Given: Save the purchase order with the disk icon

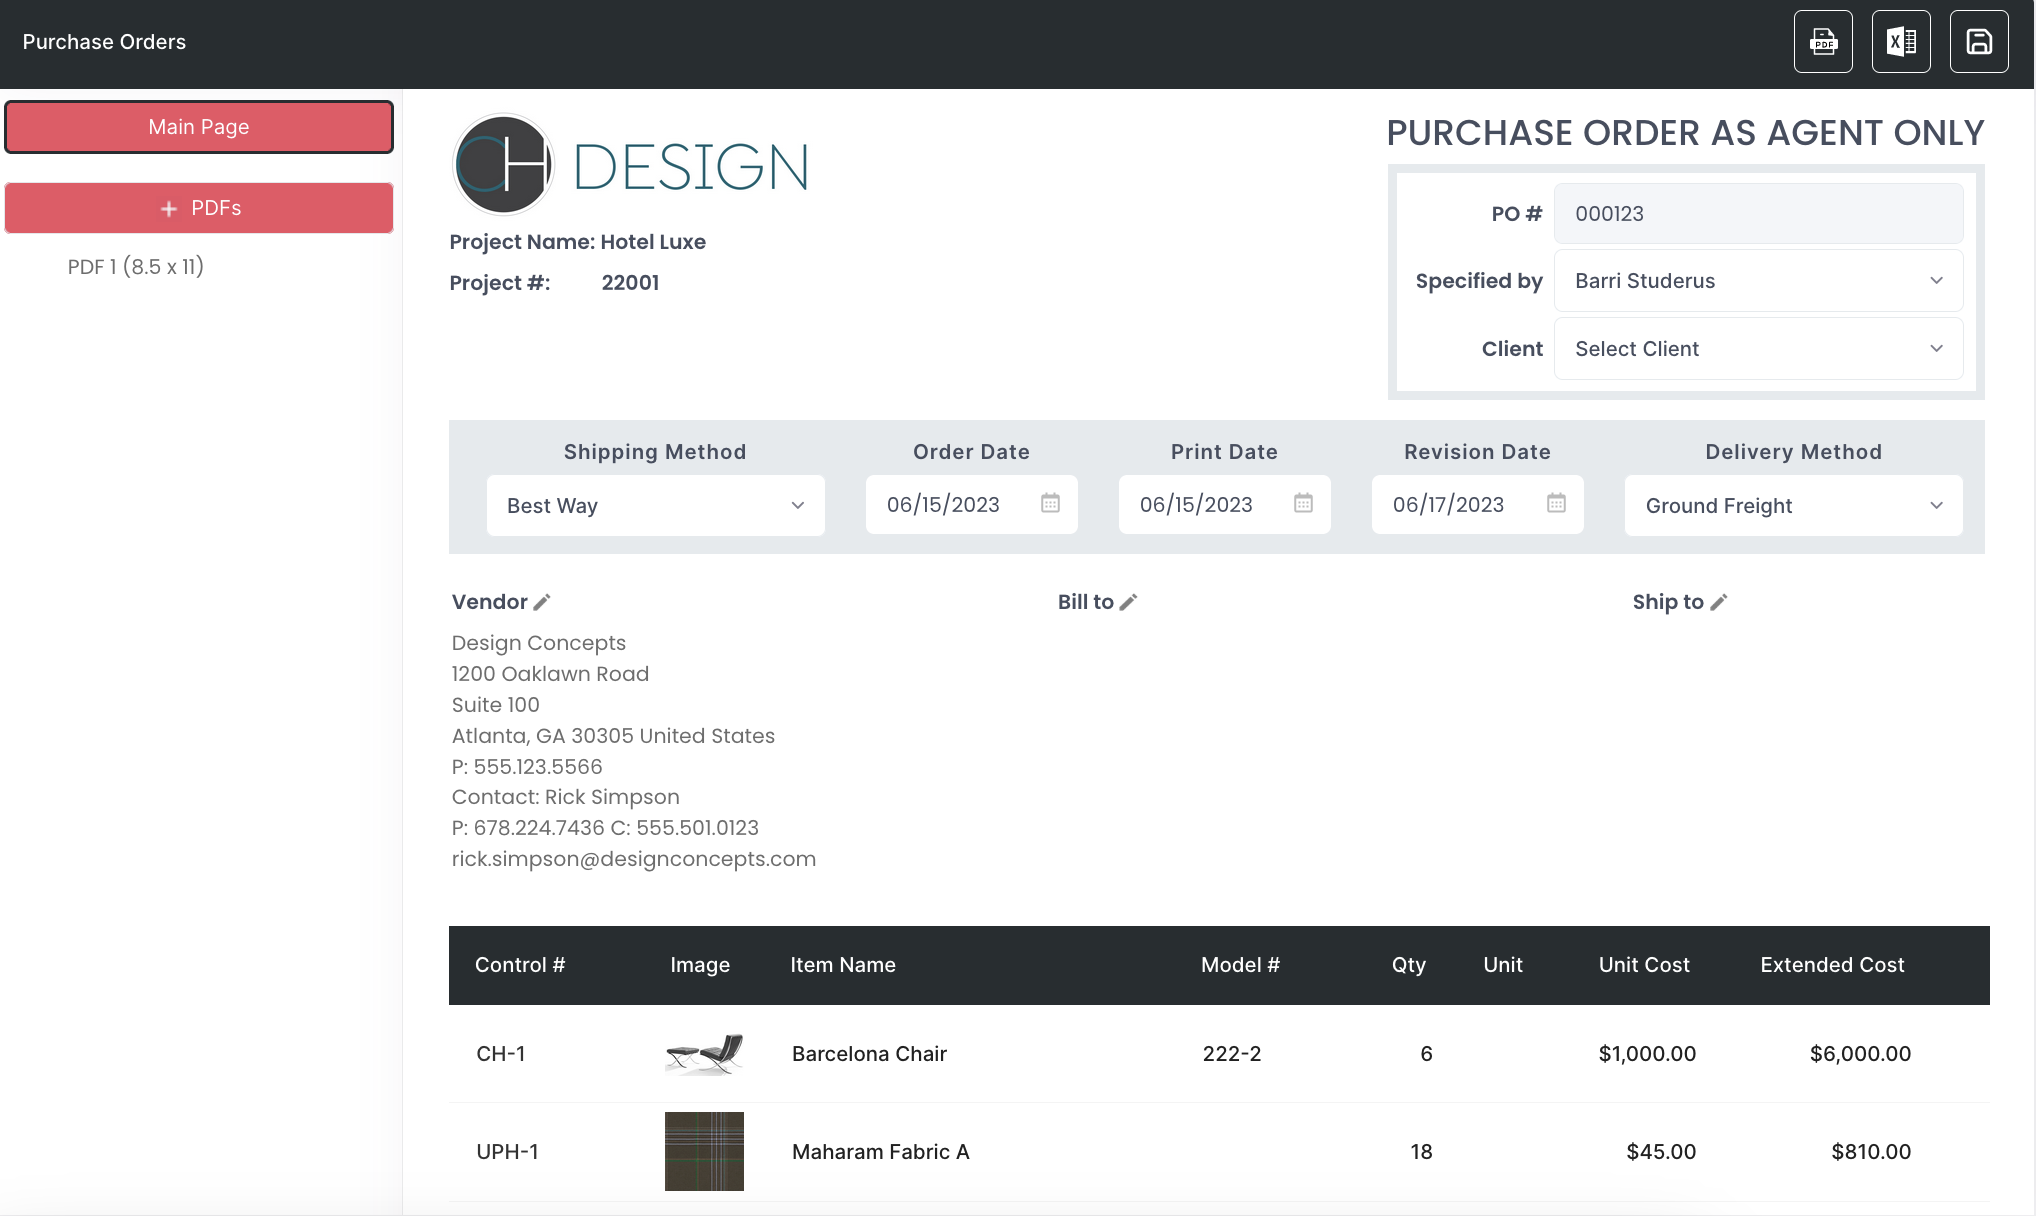Looking at the screenshot, I should pyautogui.click(x=1979, y=42).
